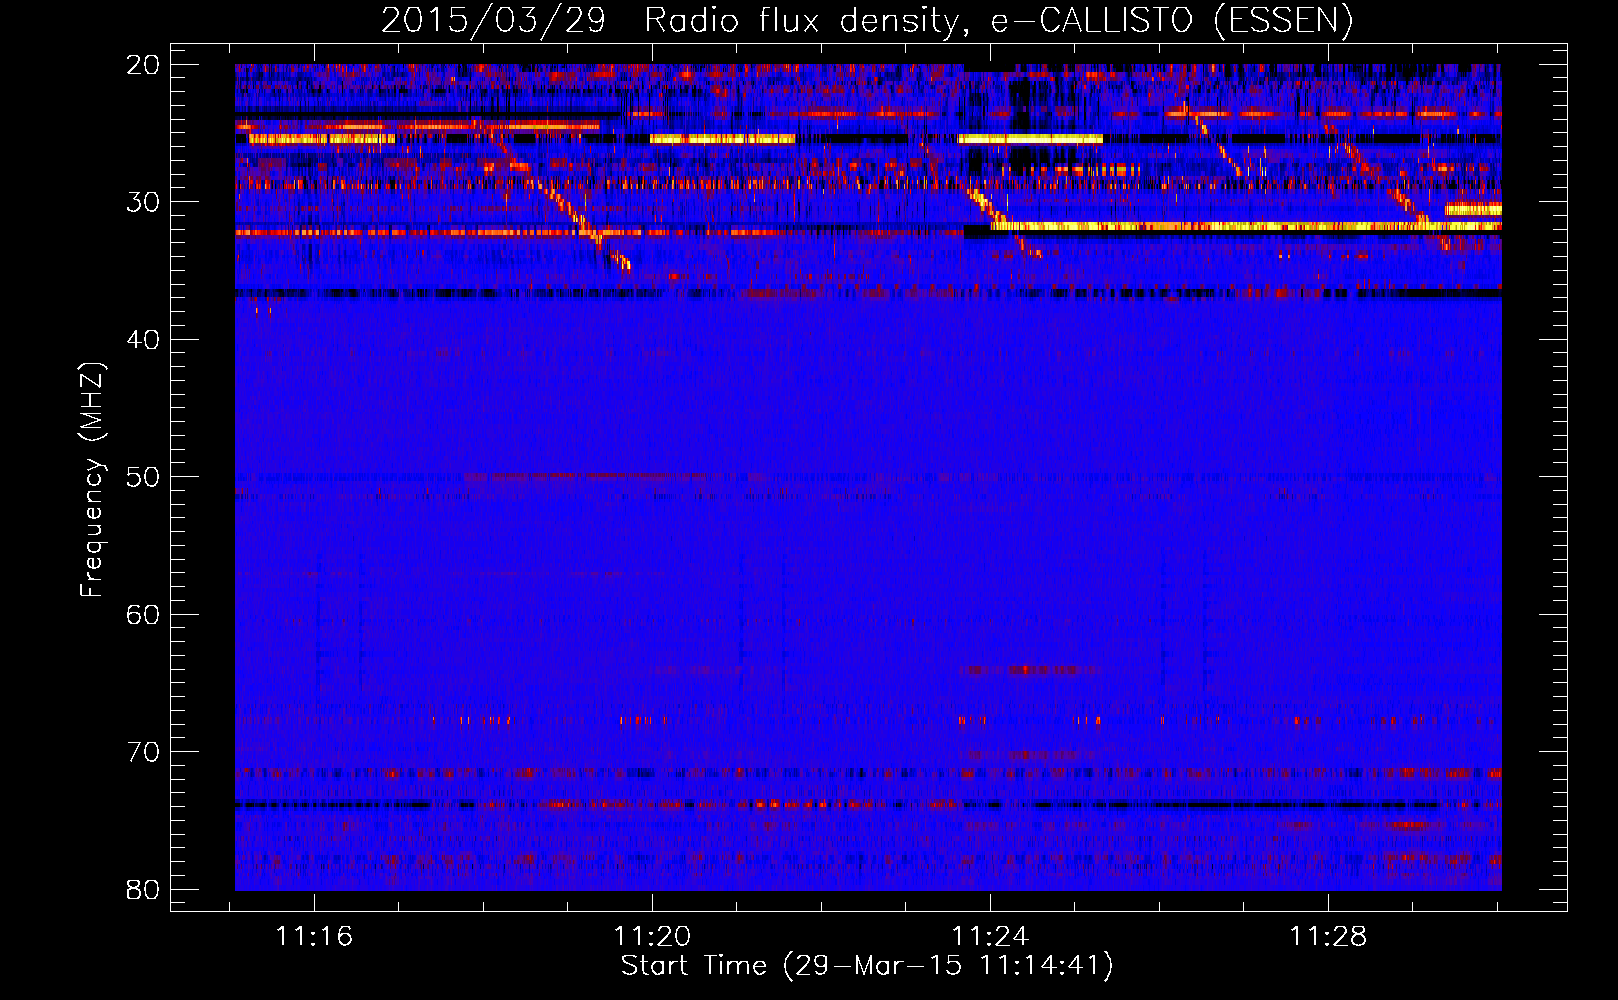Click the 40 frequency tick label
The width and height of the screenshot is (1618, 1000).
coord(143,340)
